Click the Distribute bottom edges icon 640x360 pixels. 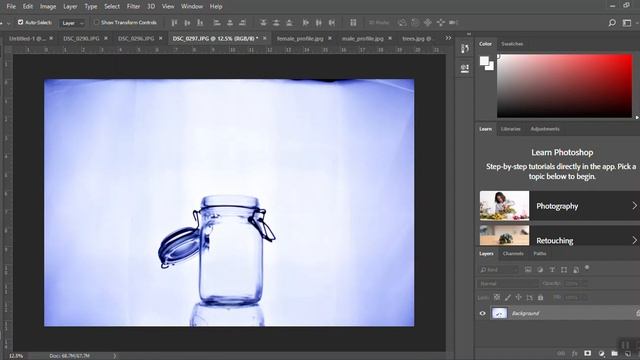289,23
